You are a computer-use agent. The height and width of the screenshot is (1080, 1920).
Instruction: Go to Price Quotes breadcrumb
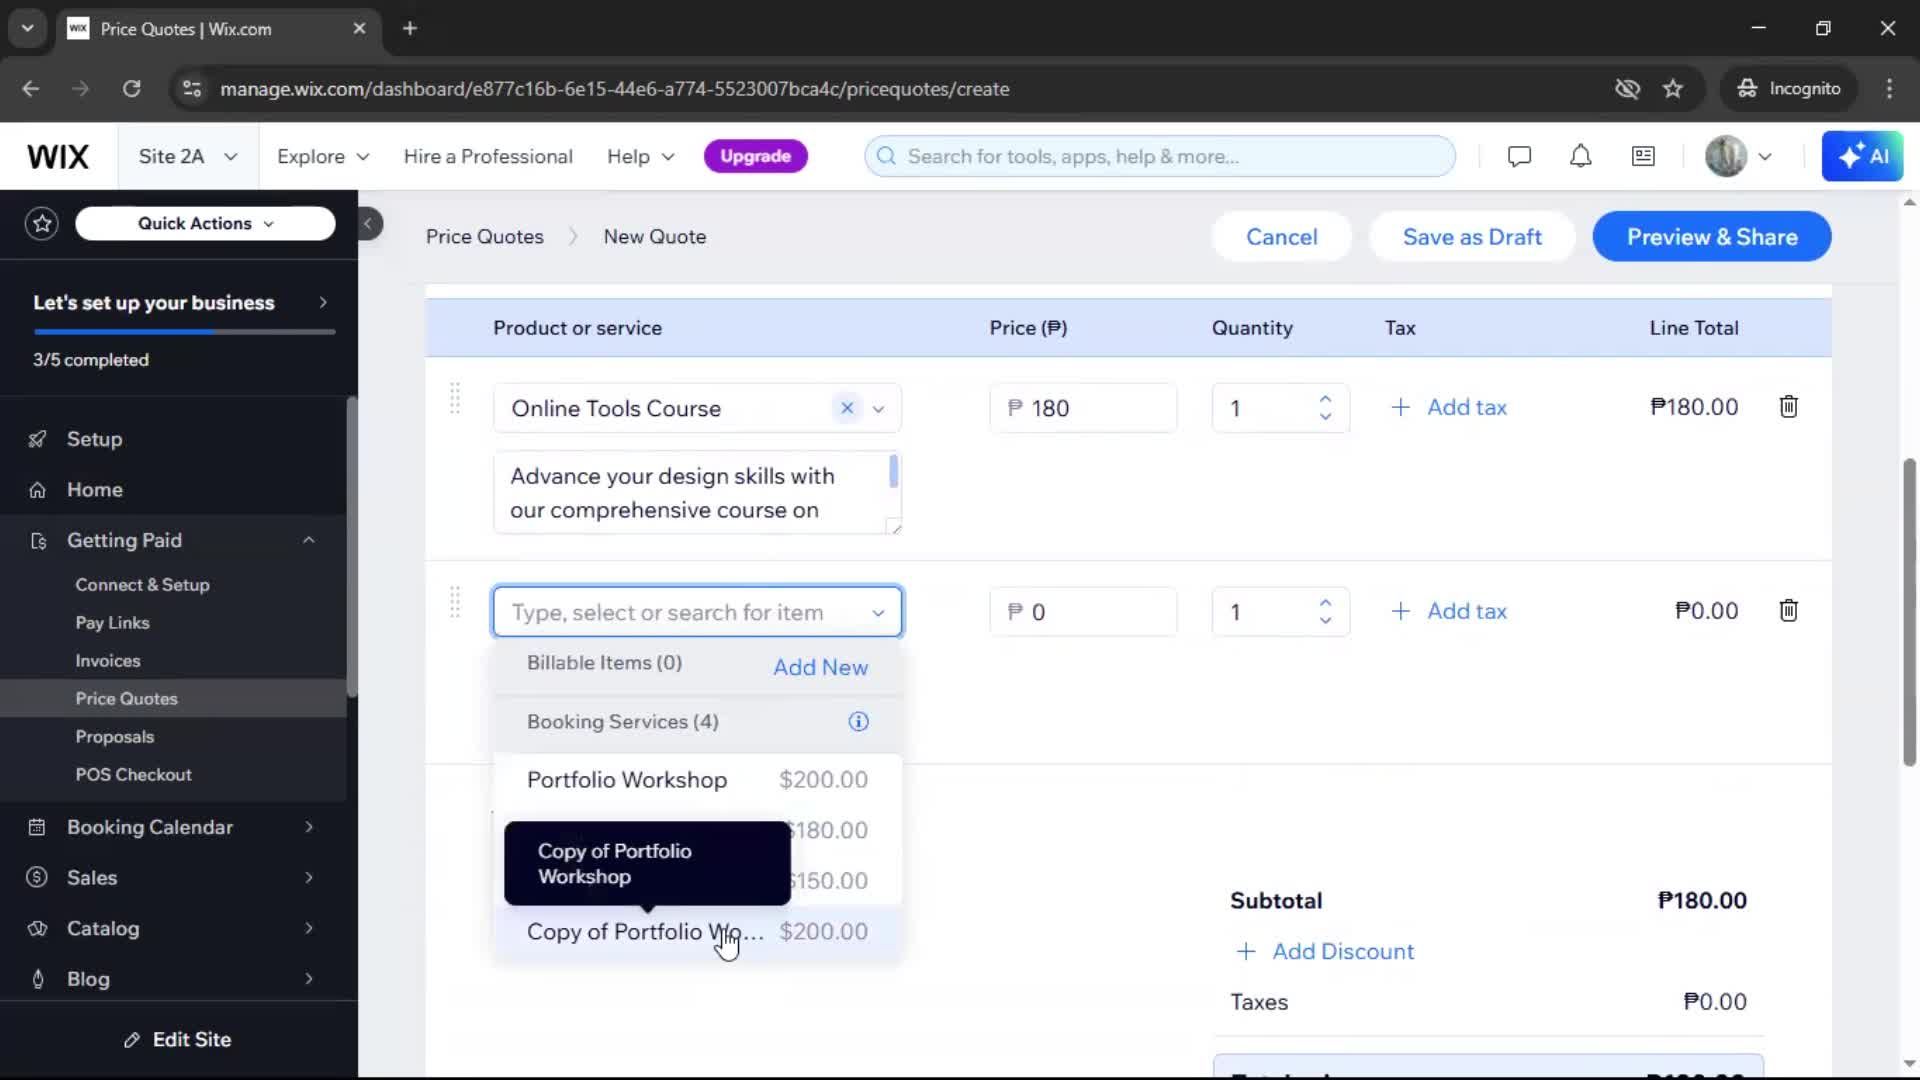tap(484, 237)
